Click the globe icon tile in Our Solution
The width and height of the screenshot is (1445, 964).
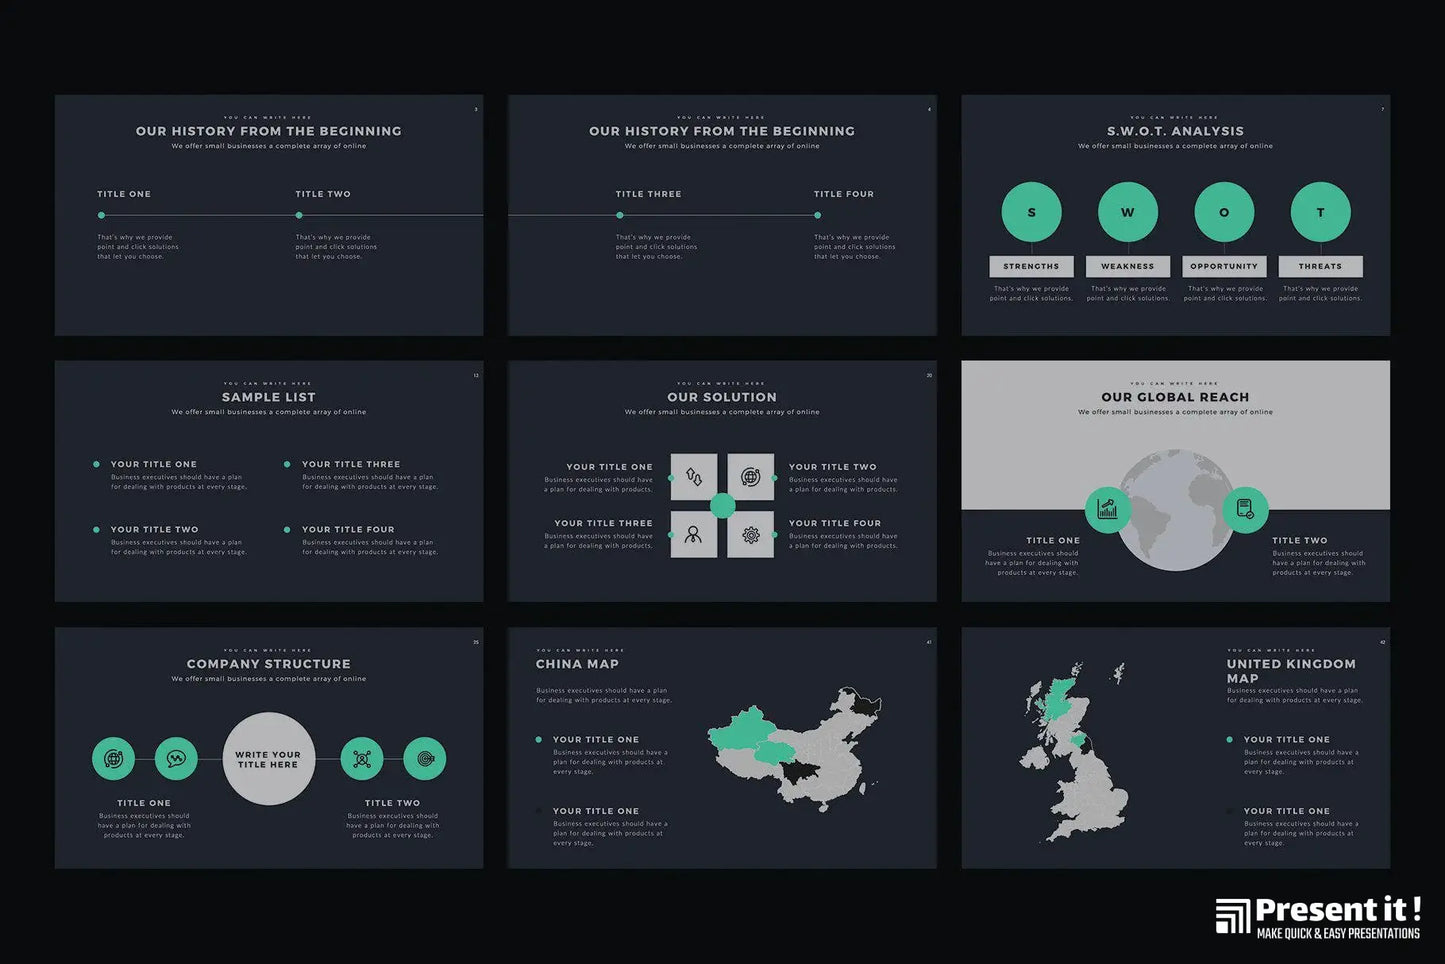tap(750, 477)
